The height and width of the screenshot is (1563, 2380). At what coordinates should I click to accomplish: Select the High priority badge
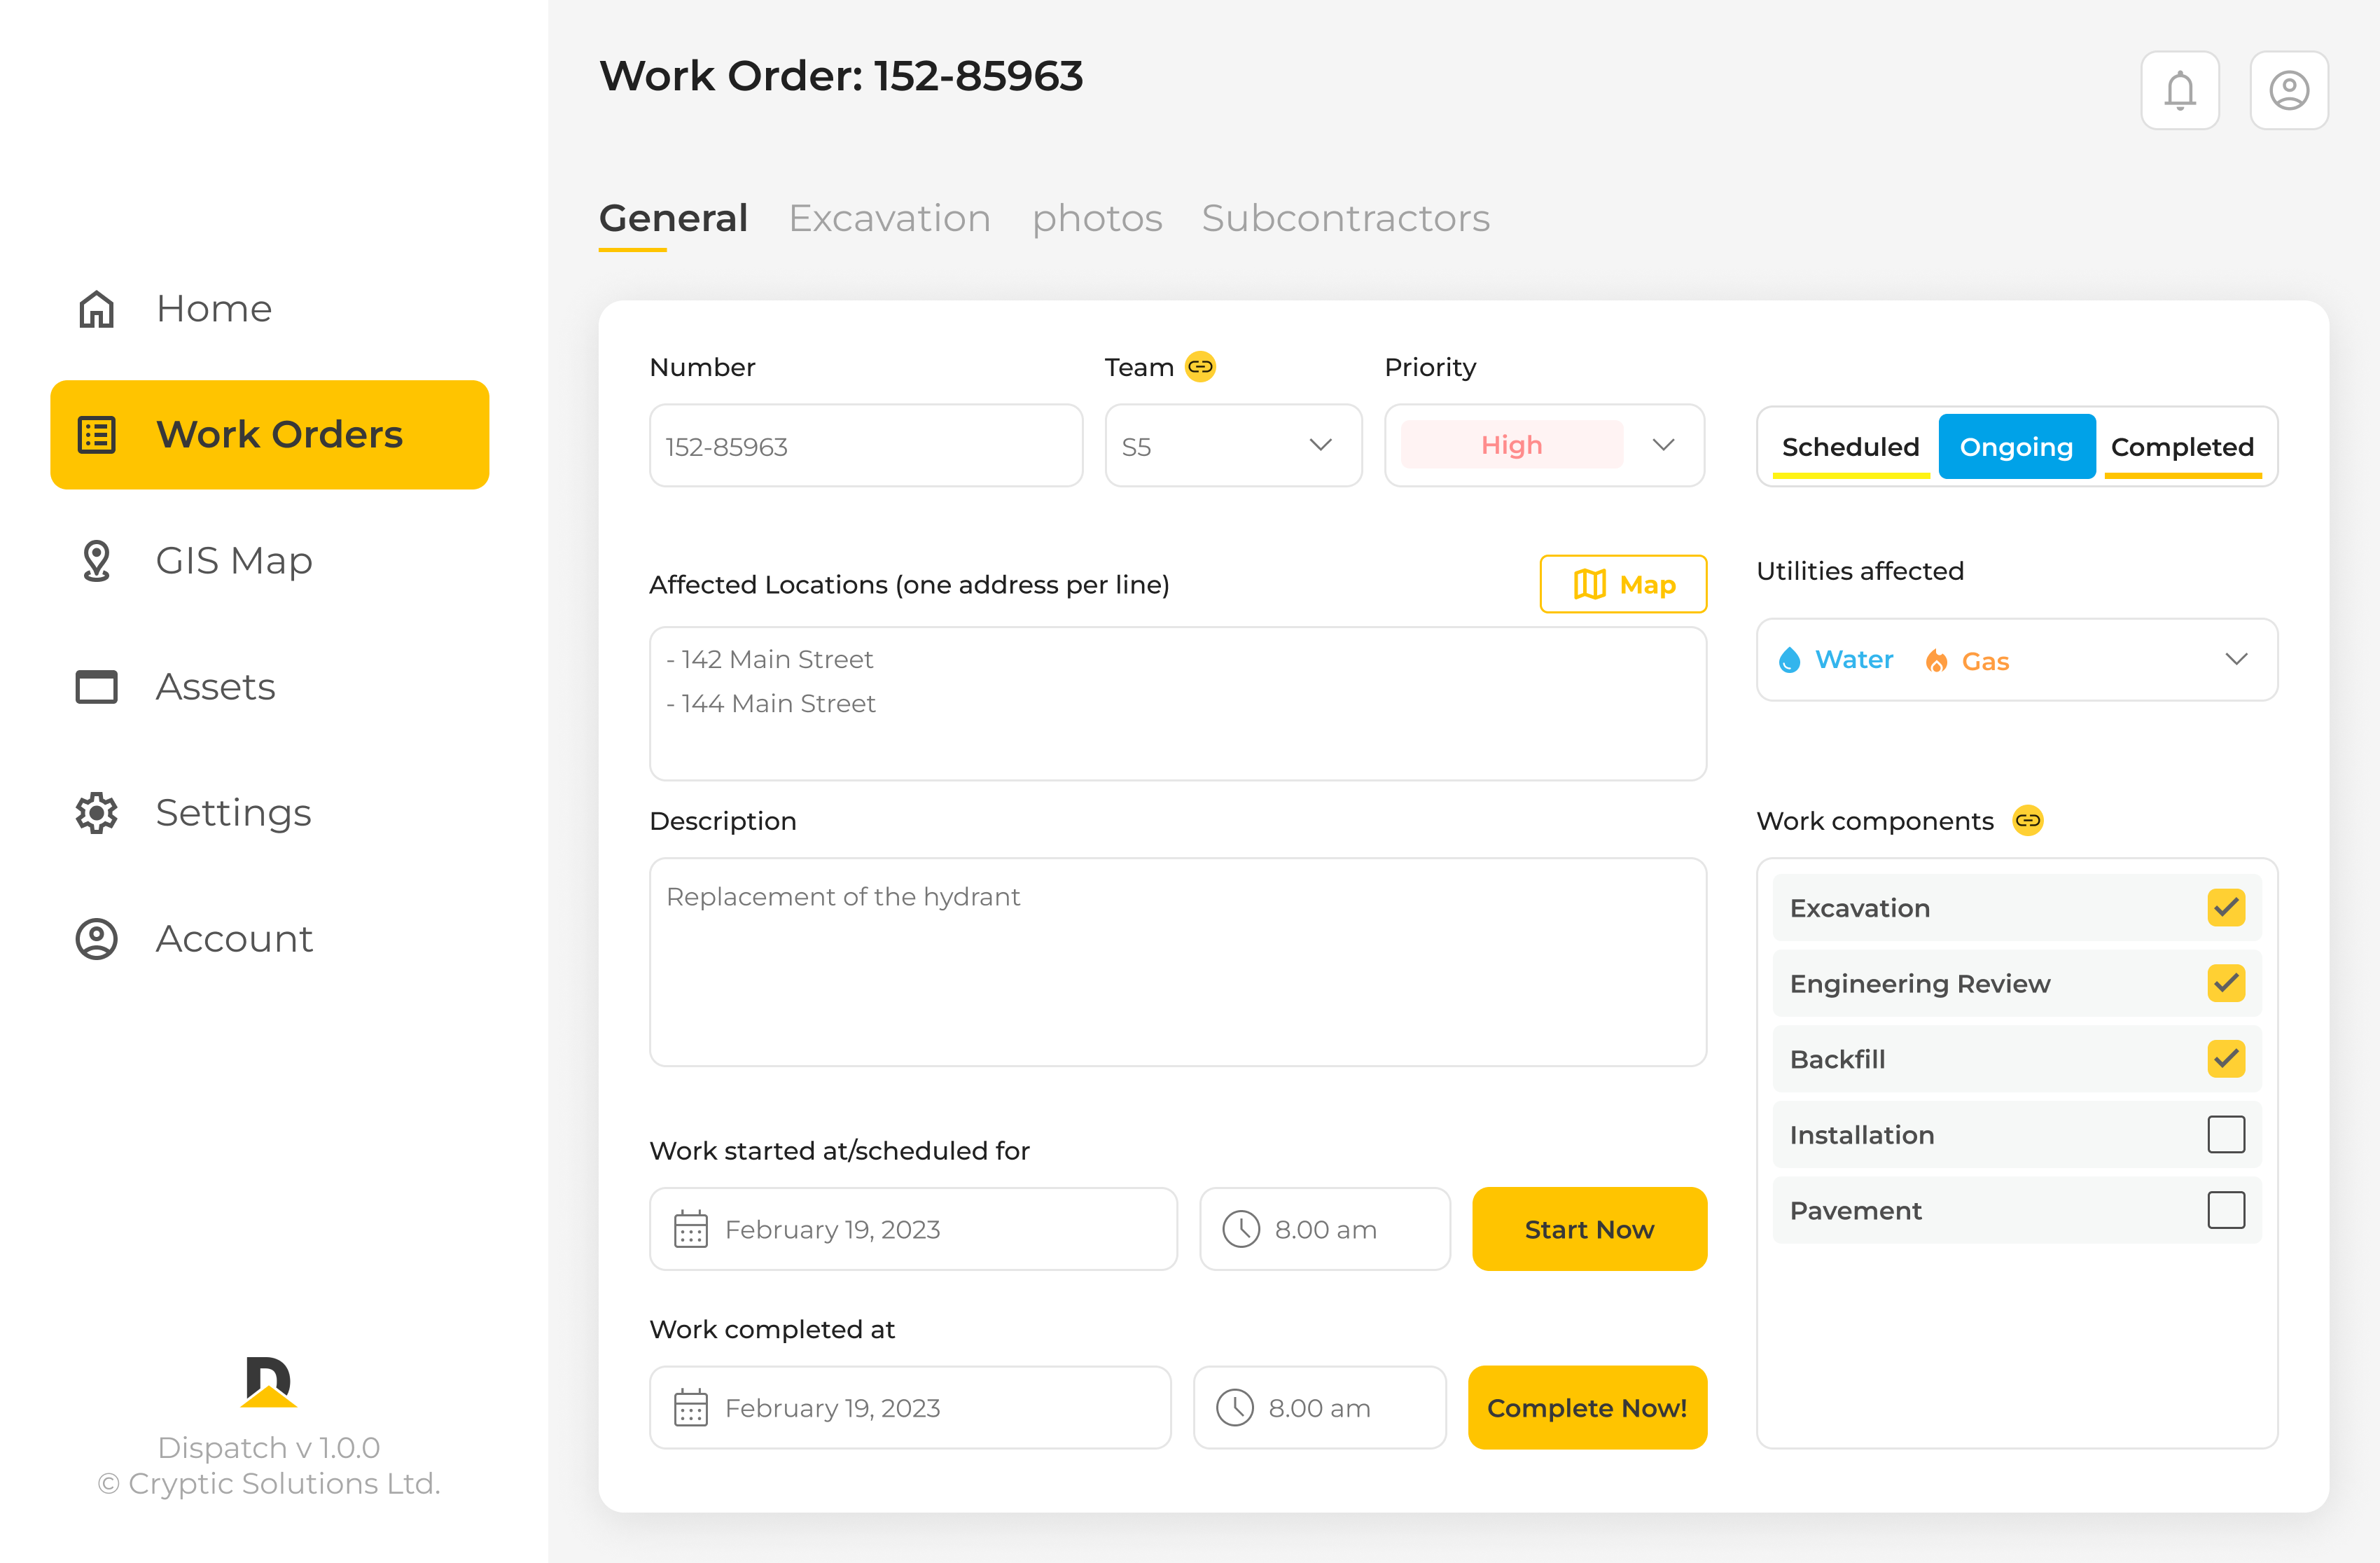[1511, 445]
